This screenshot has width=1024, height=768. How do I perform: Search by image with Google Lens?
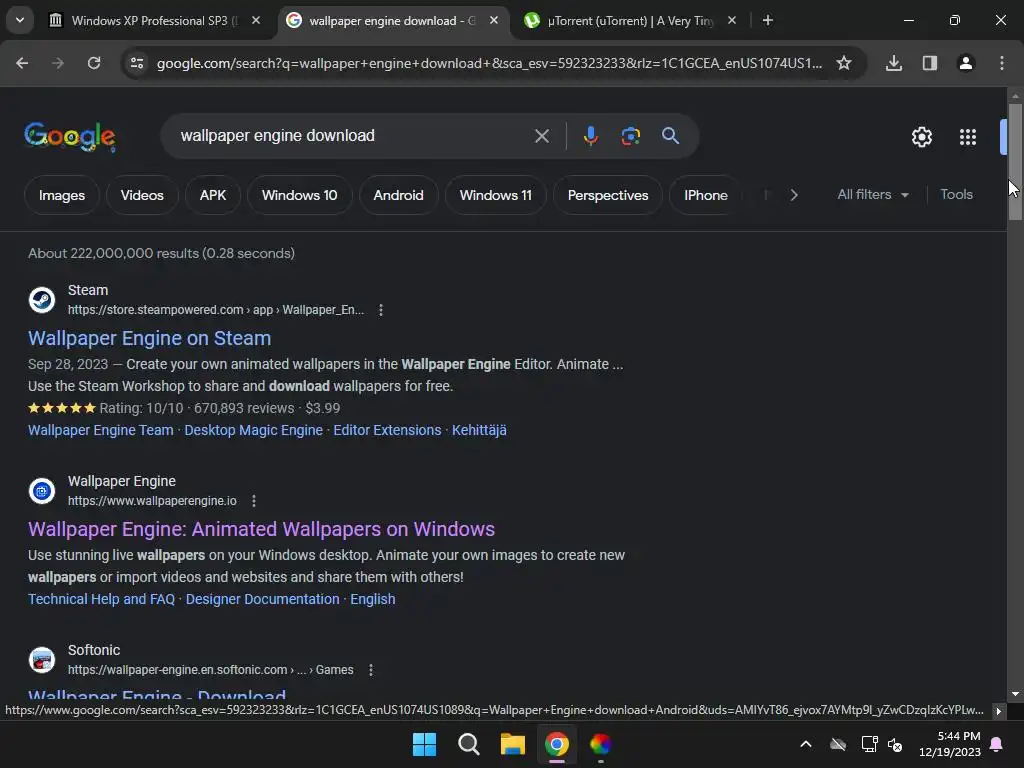pos(630,136)
